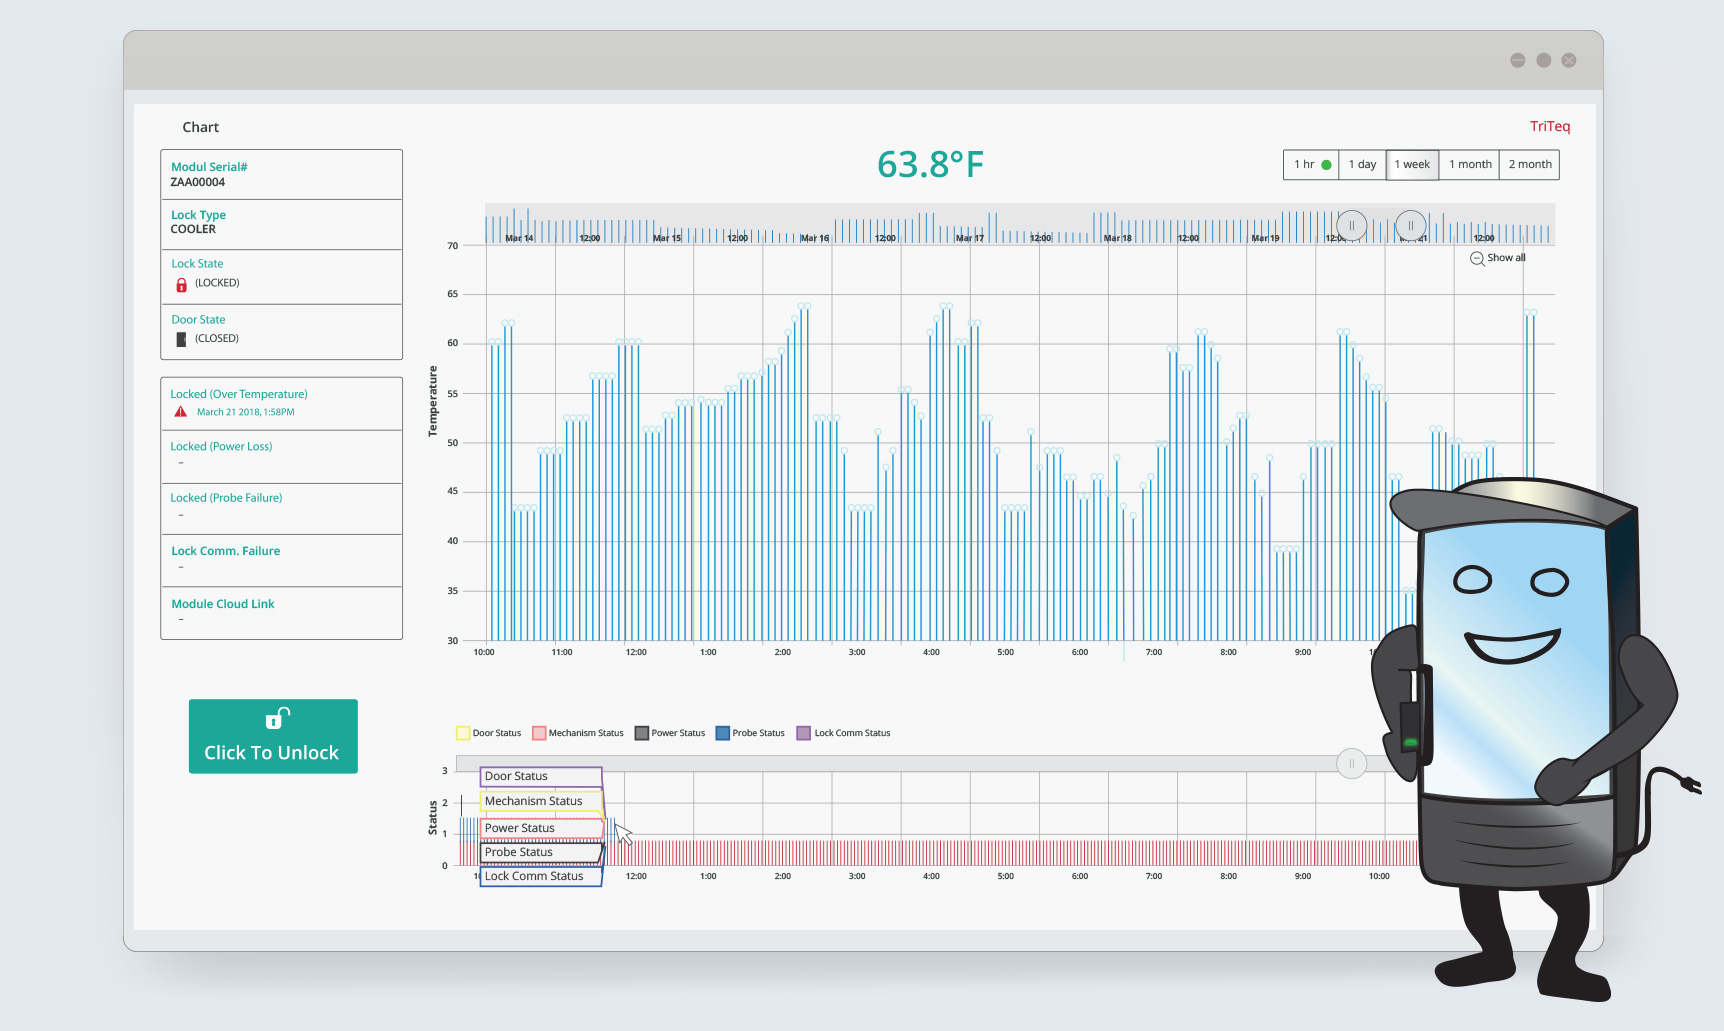Click the TriTeq brand link
This screenshot has height=1031, width=1724.
(1550, 126)
